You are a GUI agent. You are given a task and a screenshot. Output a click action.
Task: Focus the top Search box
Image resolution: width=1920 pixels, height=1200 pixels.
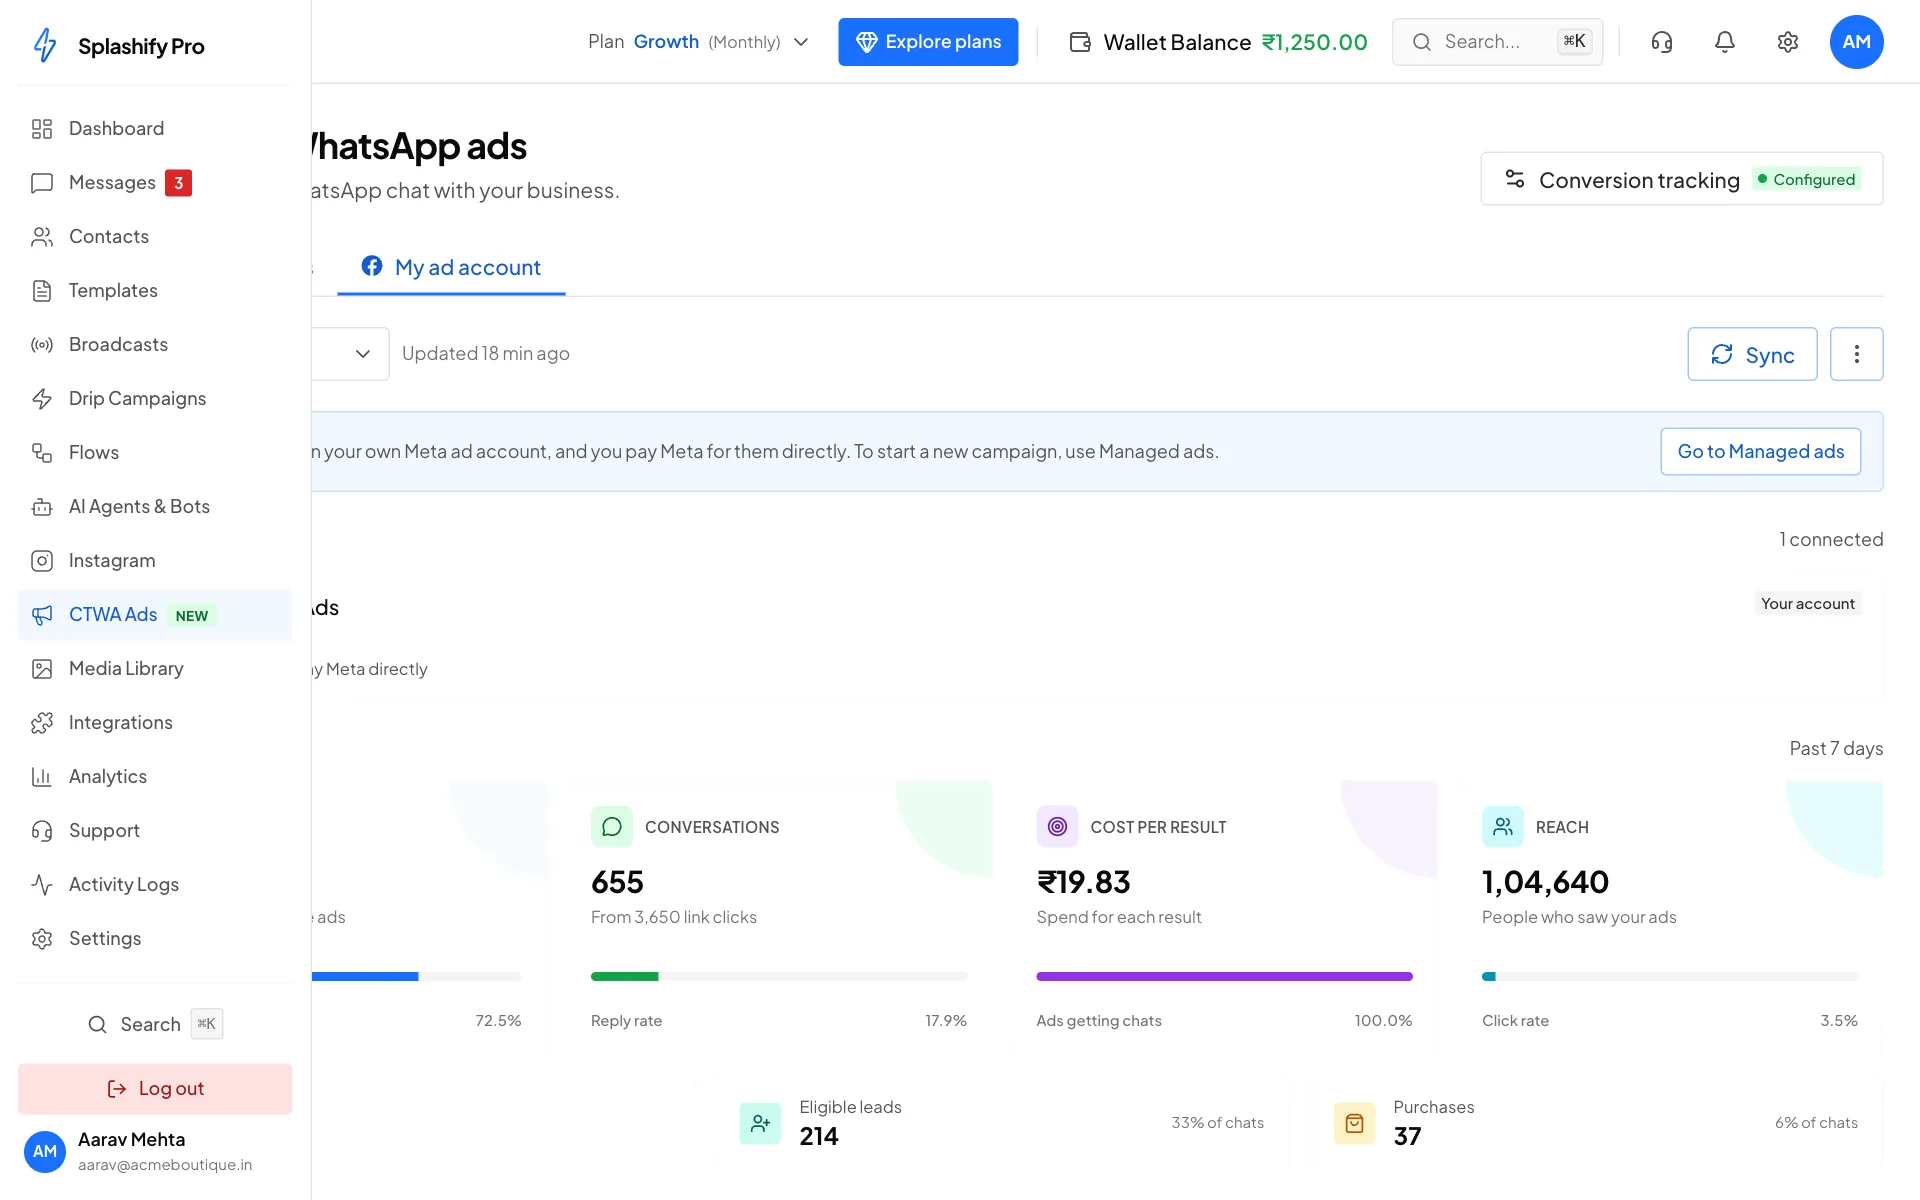1497,42
